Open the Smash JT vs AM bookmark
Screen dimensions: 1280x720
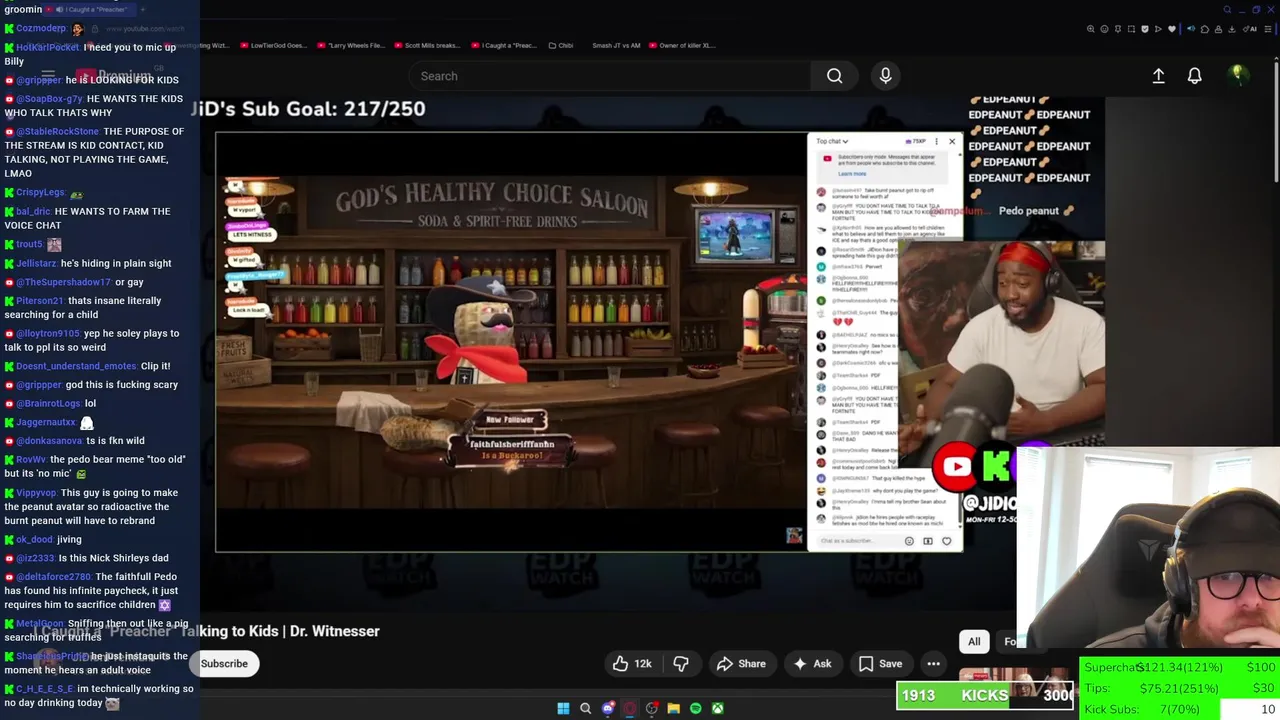616,45
